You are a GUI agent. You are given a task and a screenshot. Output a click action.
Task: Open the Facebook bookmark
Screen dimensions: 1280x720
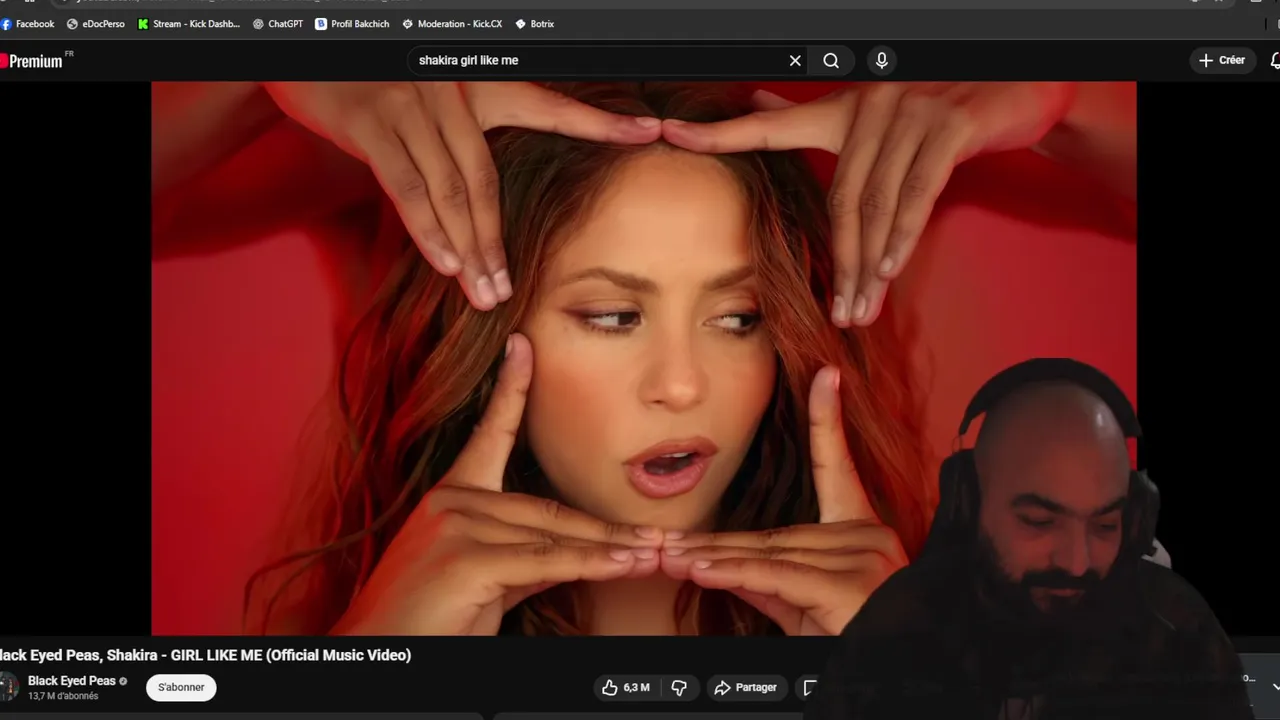28,24
